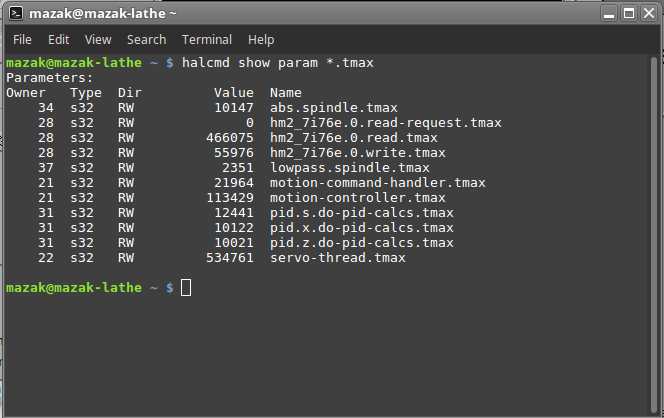The height and width of the screenshot is (418, 664).
Task: Open the Edit menu
Action: tap(58, 40)
